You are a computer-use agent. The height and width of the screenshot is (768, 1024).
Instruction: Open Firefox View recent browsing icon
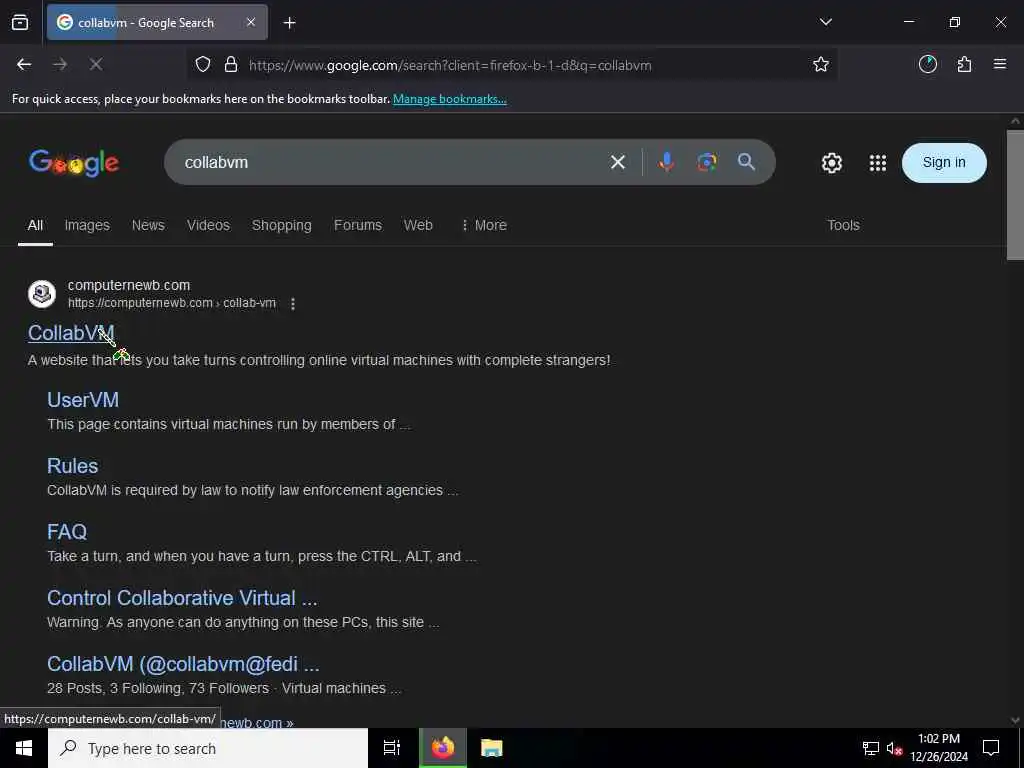tap(20, 22)
